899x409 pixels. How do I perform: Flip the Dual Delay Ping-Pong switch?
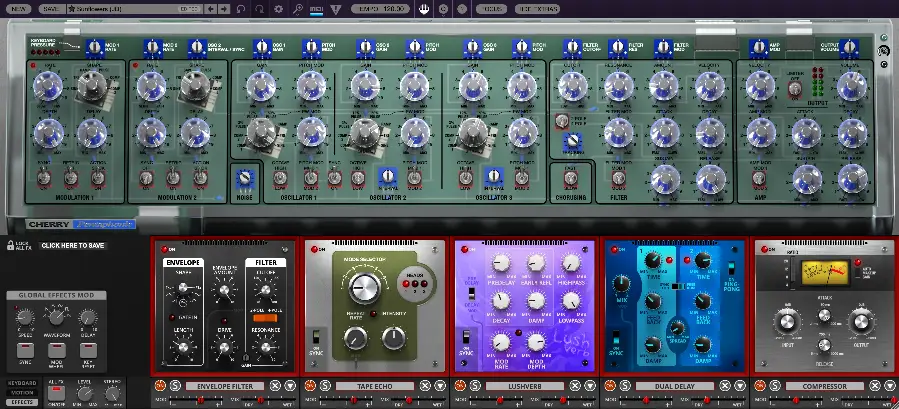(730, 268)
